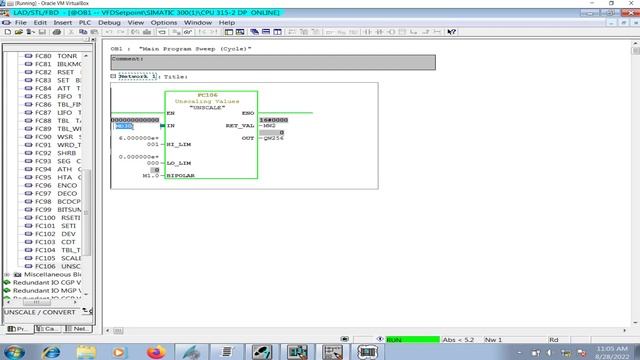Viewport: 640px width, 360px height.
Task: Click the Open folder toolbar icon
Action: 19,32
